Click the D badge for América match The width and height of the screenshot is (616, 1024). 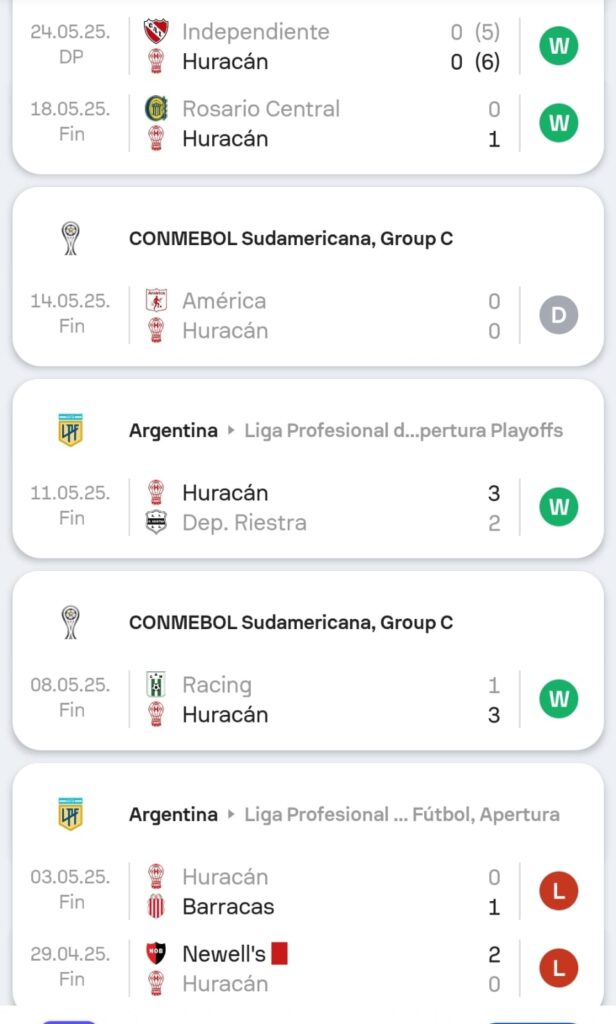[x=559, y=316]
